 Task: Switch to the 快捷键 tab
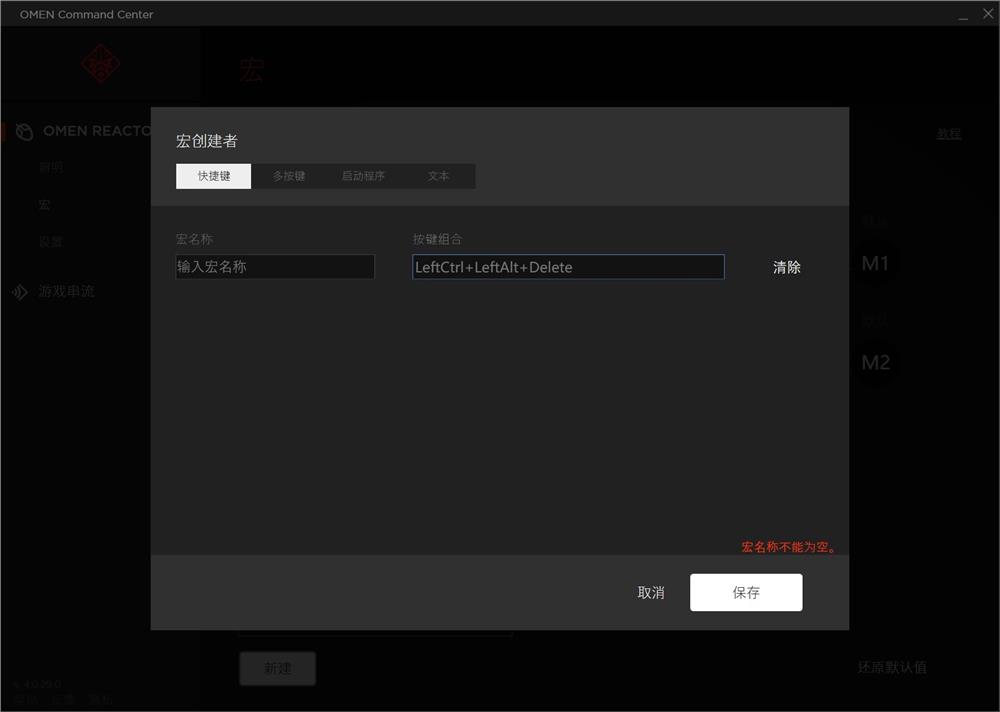coord(212,175)
